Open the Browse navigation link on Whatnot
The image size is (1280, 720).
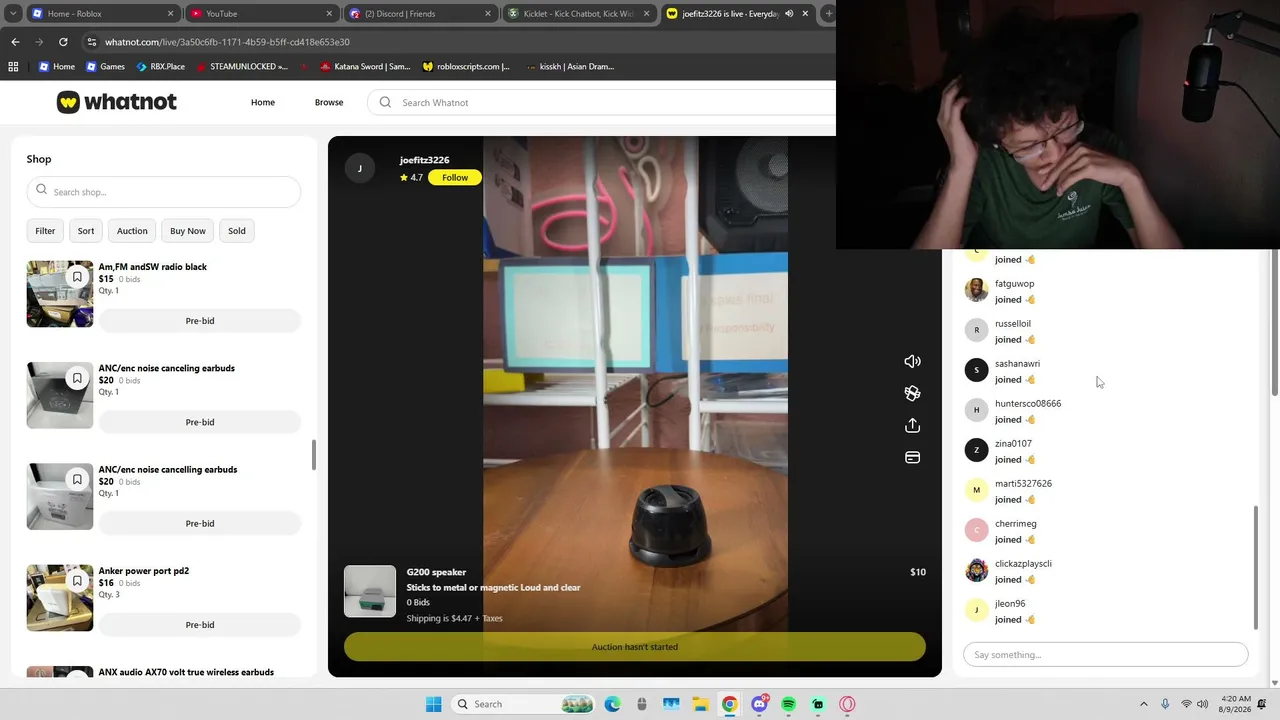tap(329, 102)
